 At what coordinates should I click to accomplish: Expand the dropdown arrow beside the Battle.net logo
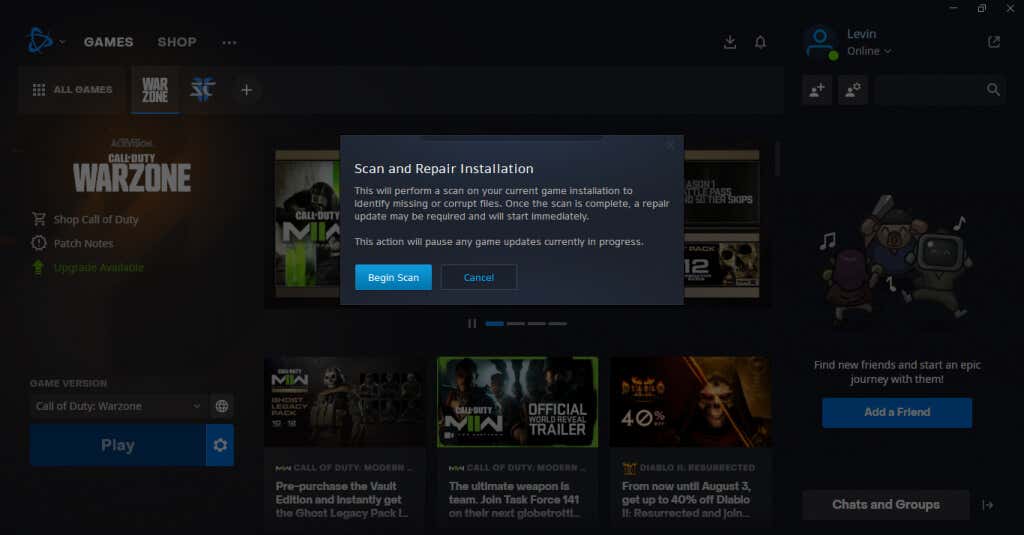coord(63,42)
